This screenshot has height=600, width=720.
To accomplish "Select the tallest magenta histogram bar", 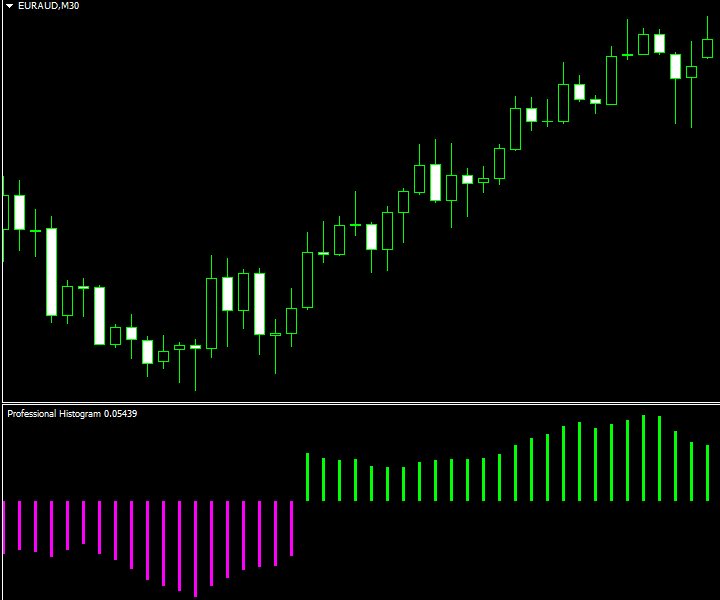I will 196,549.
